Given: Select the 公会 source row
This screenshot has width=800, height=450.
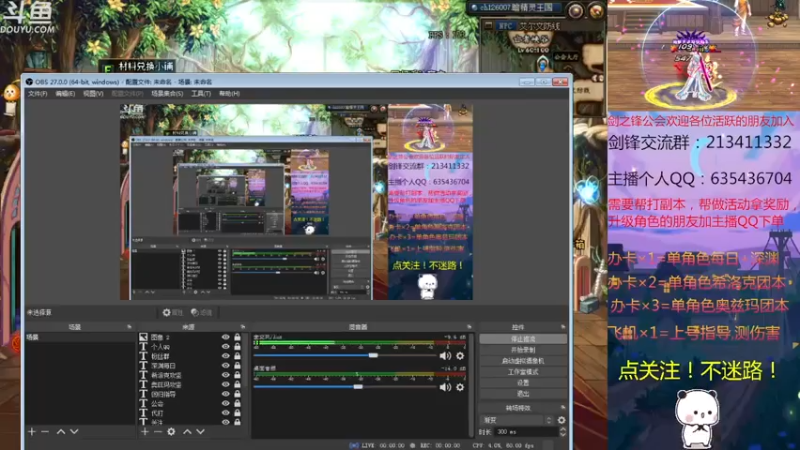Looking at the screenshot, I should [x=191, y=403].
